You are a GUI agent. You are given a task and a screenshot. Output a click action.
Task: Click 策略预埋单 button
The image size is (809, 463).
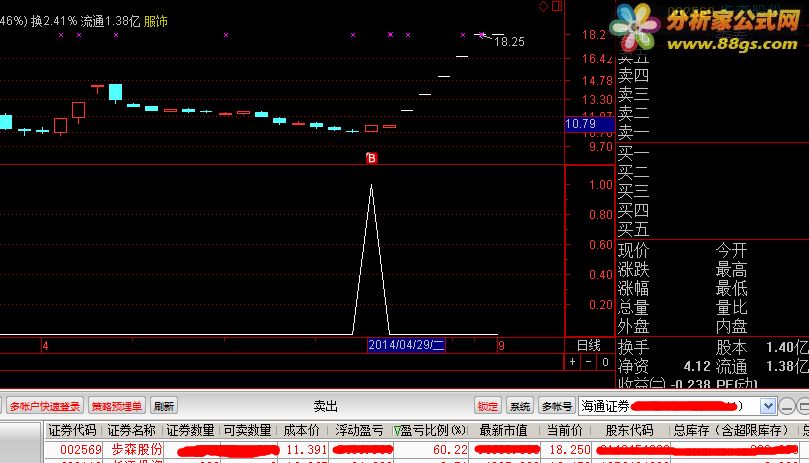(117, 406)
